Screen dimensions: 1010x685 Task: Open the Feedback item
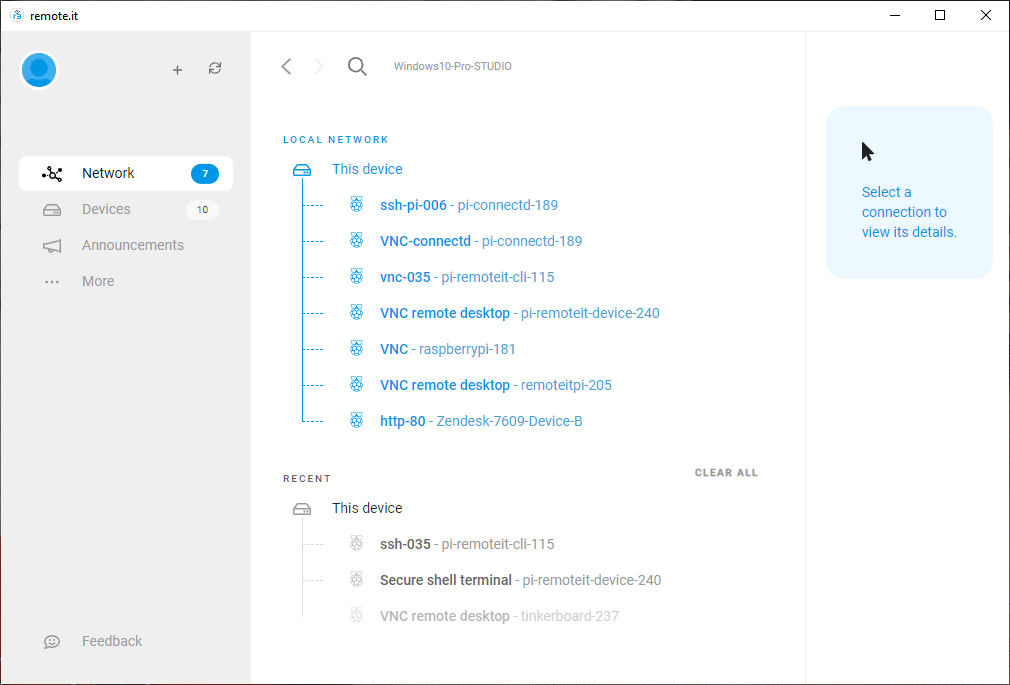(x=126, y=641)
